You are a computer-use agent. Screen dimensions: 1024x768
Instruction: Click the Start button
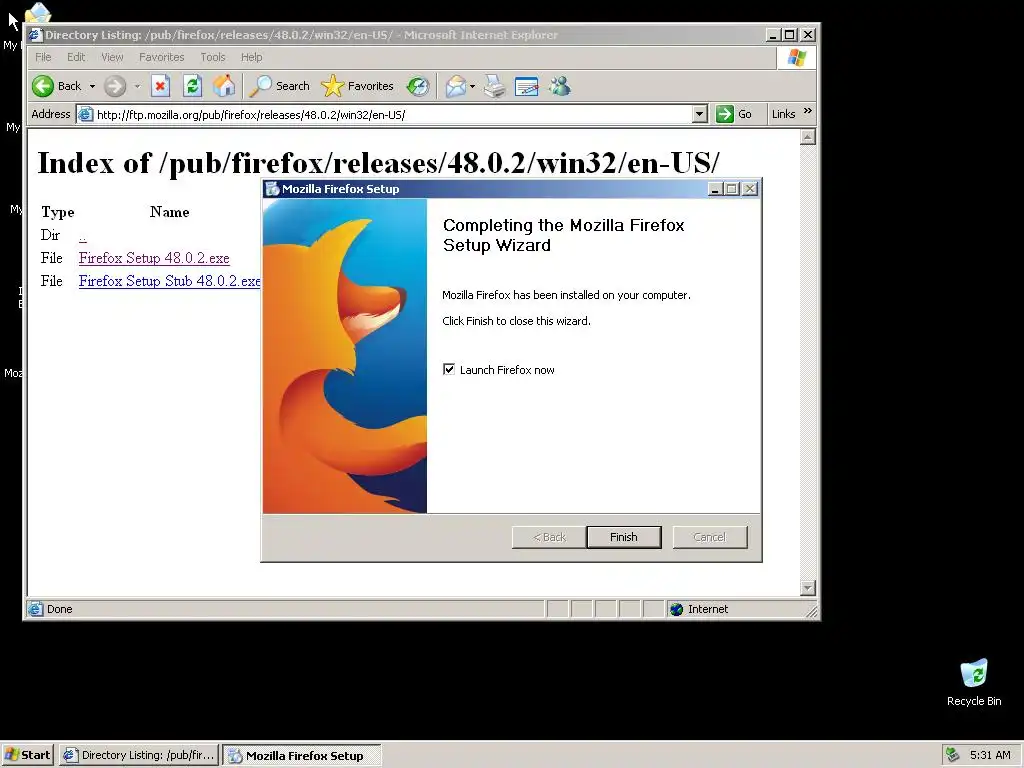pyautogui.click(x=28, y=755)
